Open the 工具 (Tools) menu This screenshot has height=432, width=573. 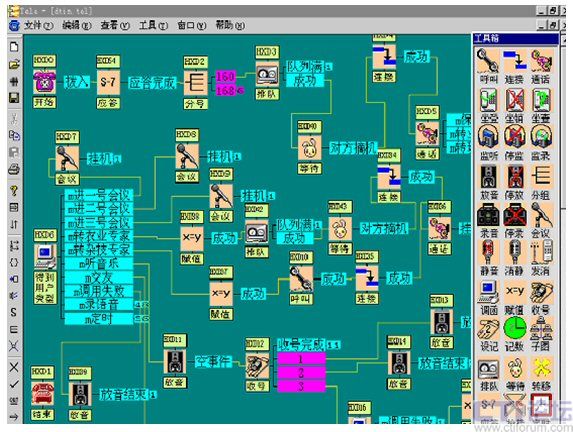153,25
